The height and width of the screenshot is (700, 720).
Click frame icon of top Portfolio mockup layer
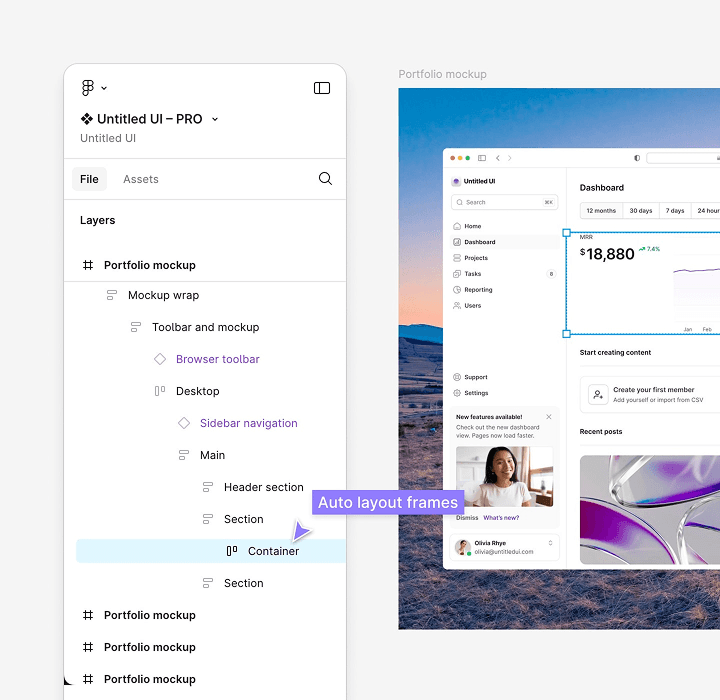88,265
